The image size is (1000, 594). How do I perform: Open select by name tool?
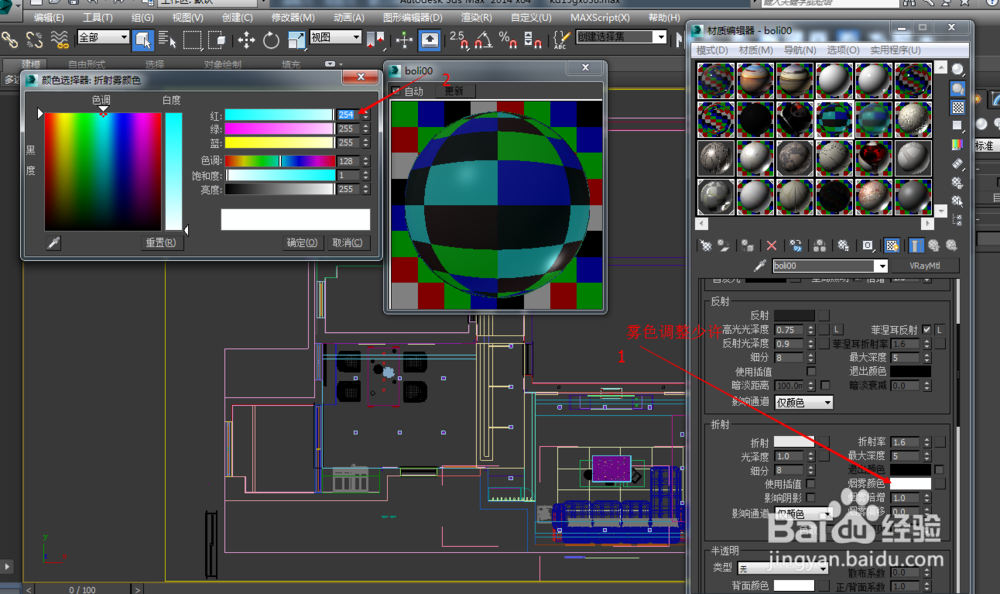click(167, 40)
